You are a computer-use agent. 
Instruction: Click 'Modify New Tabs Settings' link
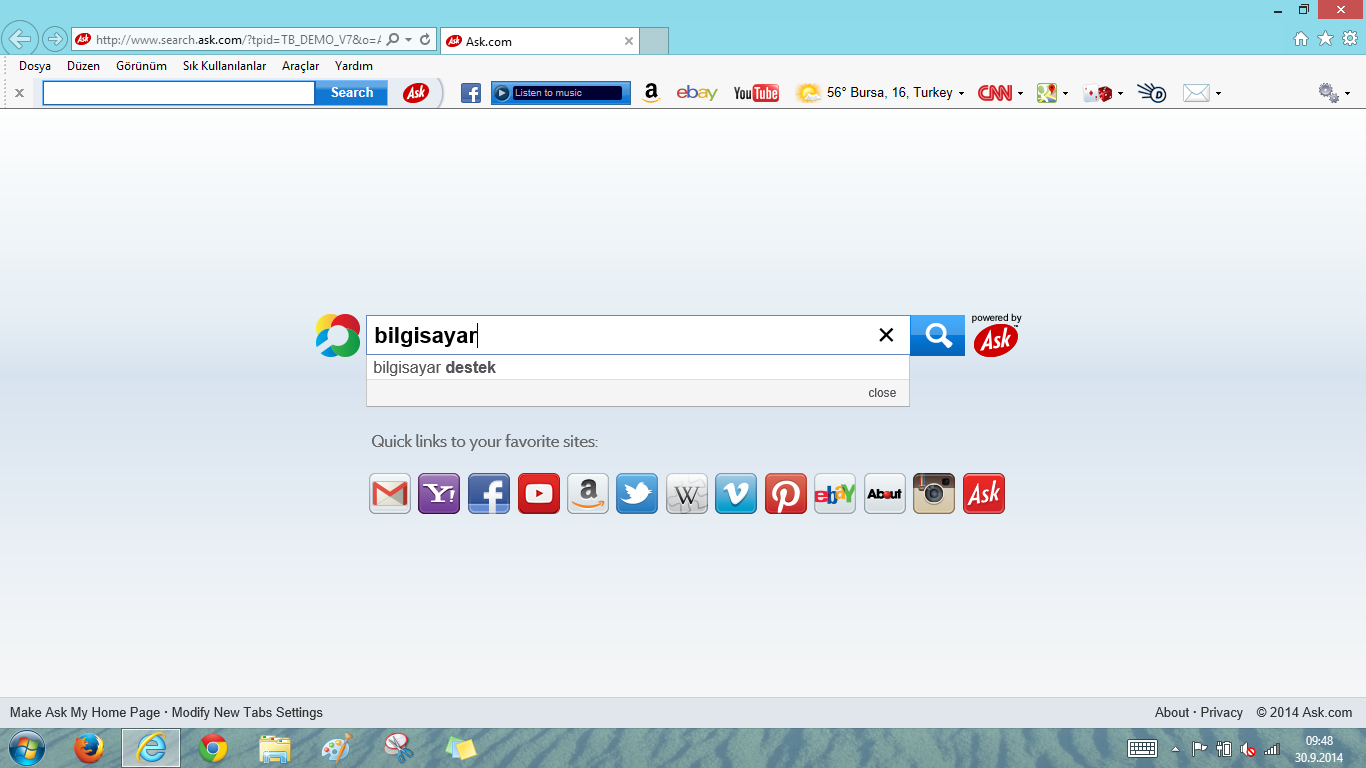point(247,713)
